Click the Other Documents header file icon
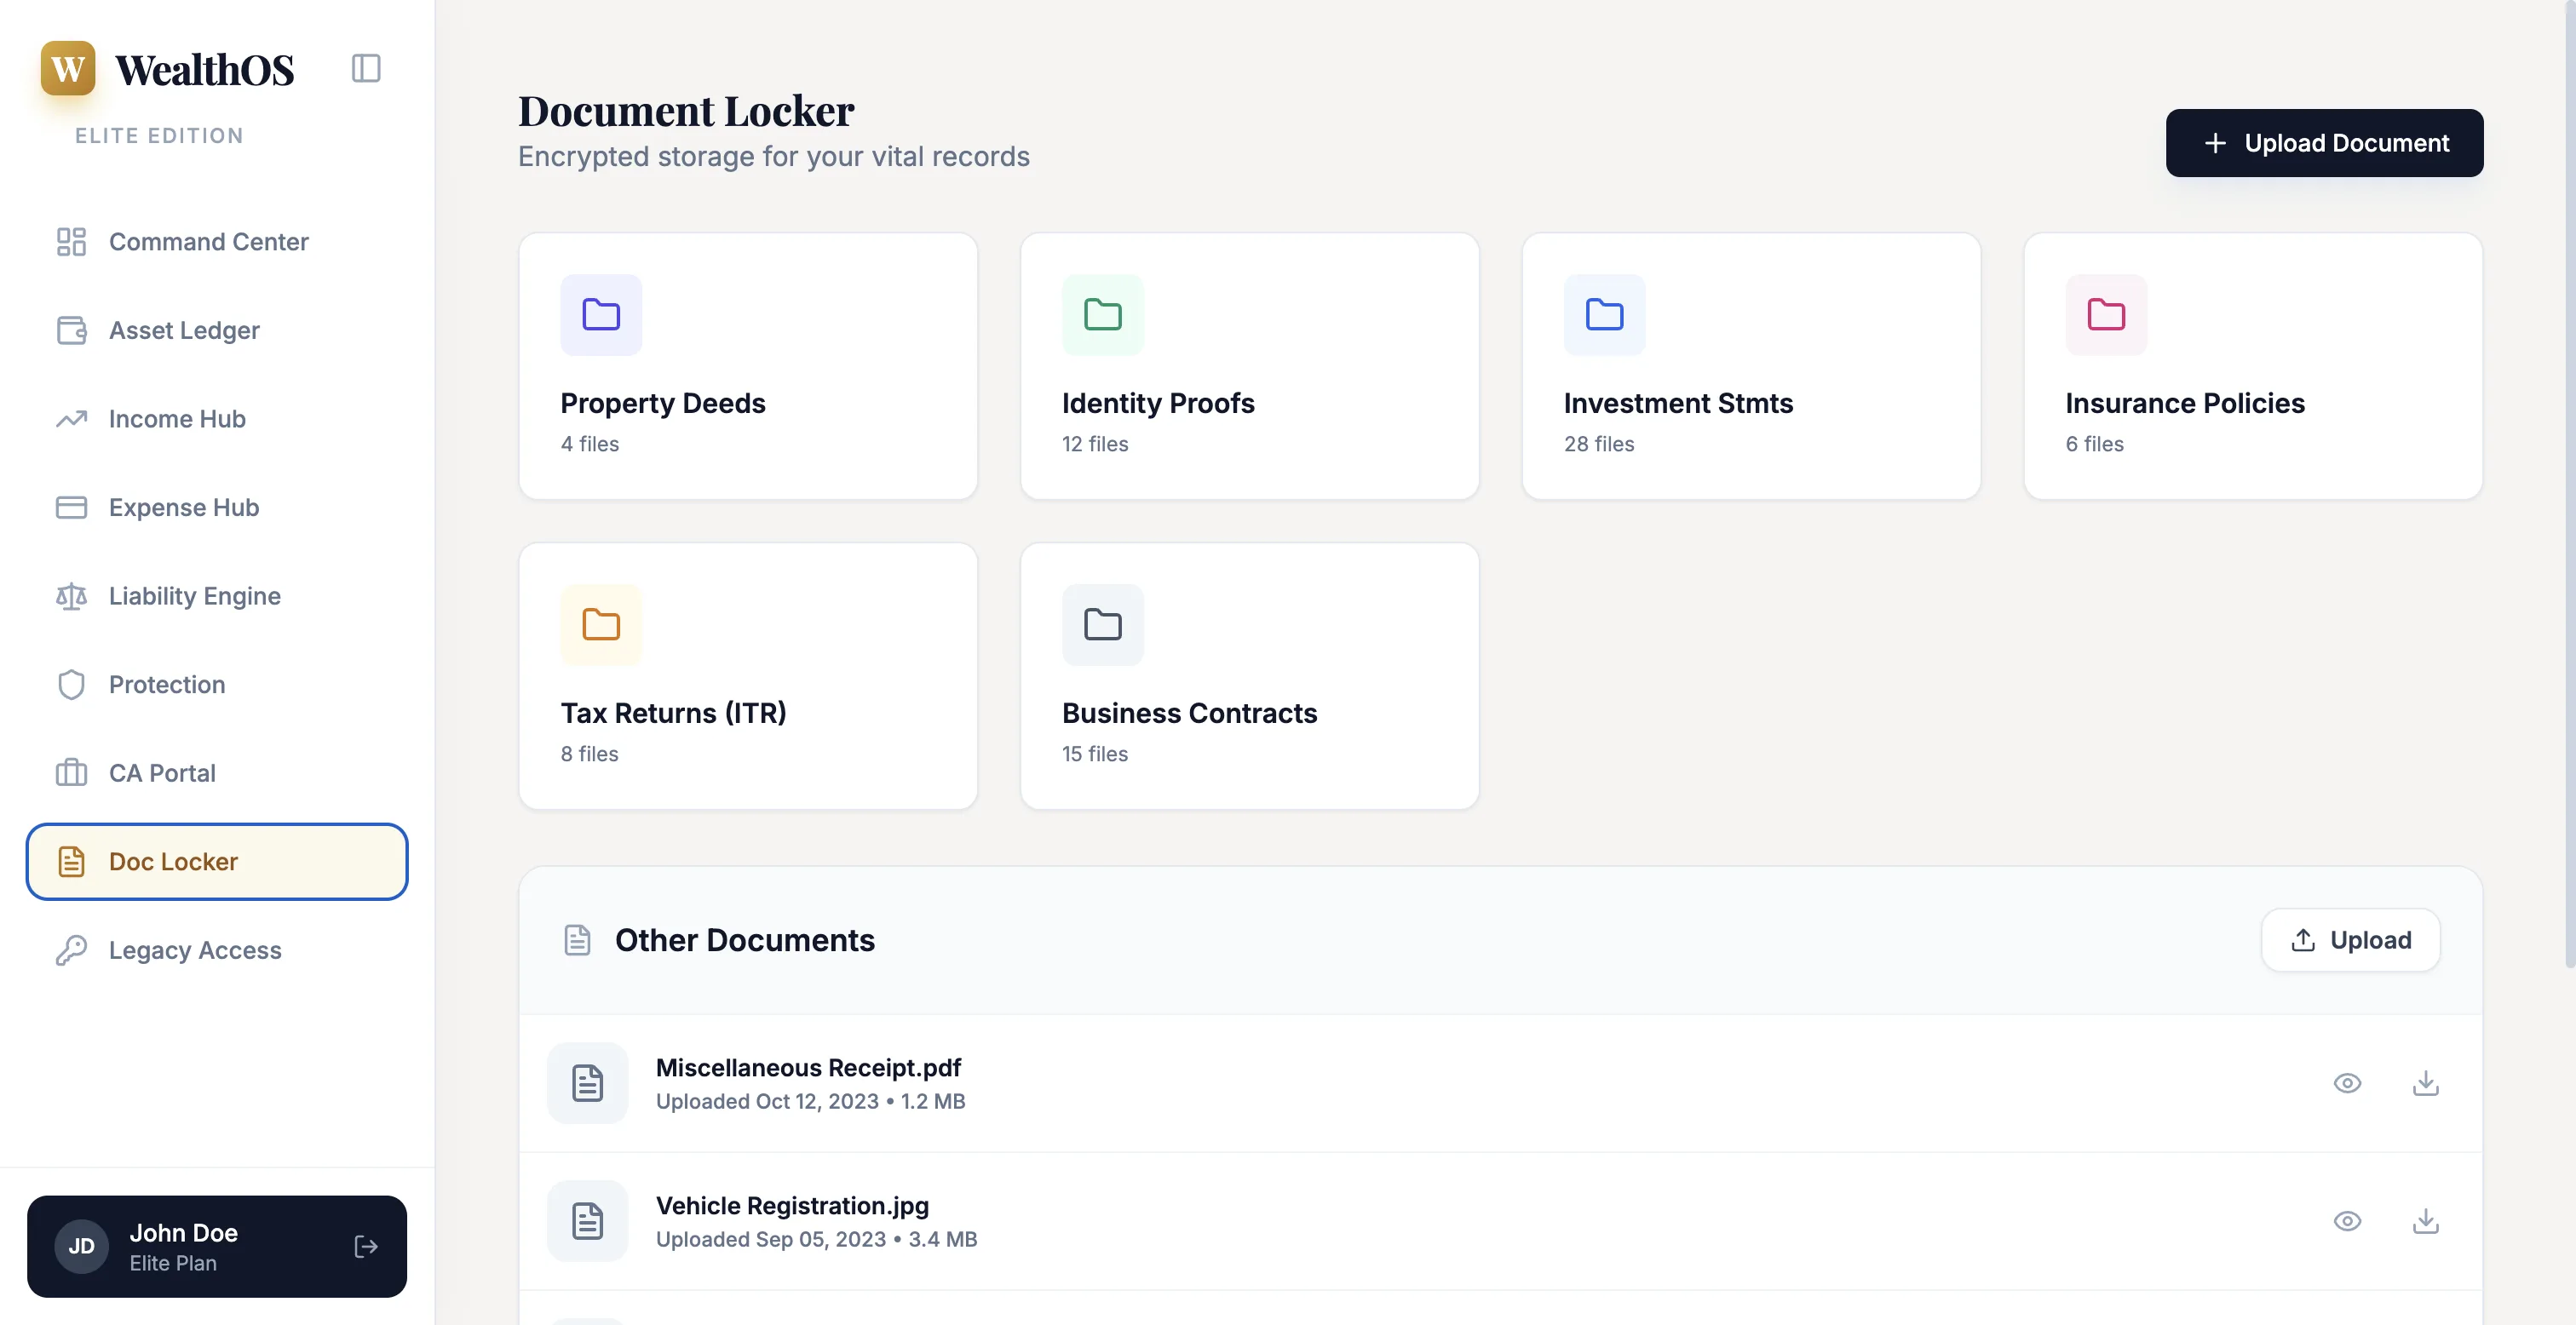 click(x=577, y=940)
